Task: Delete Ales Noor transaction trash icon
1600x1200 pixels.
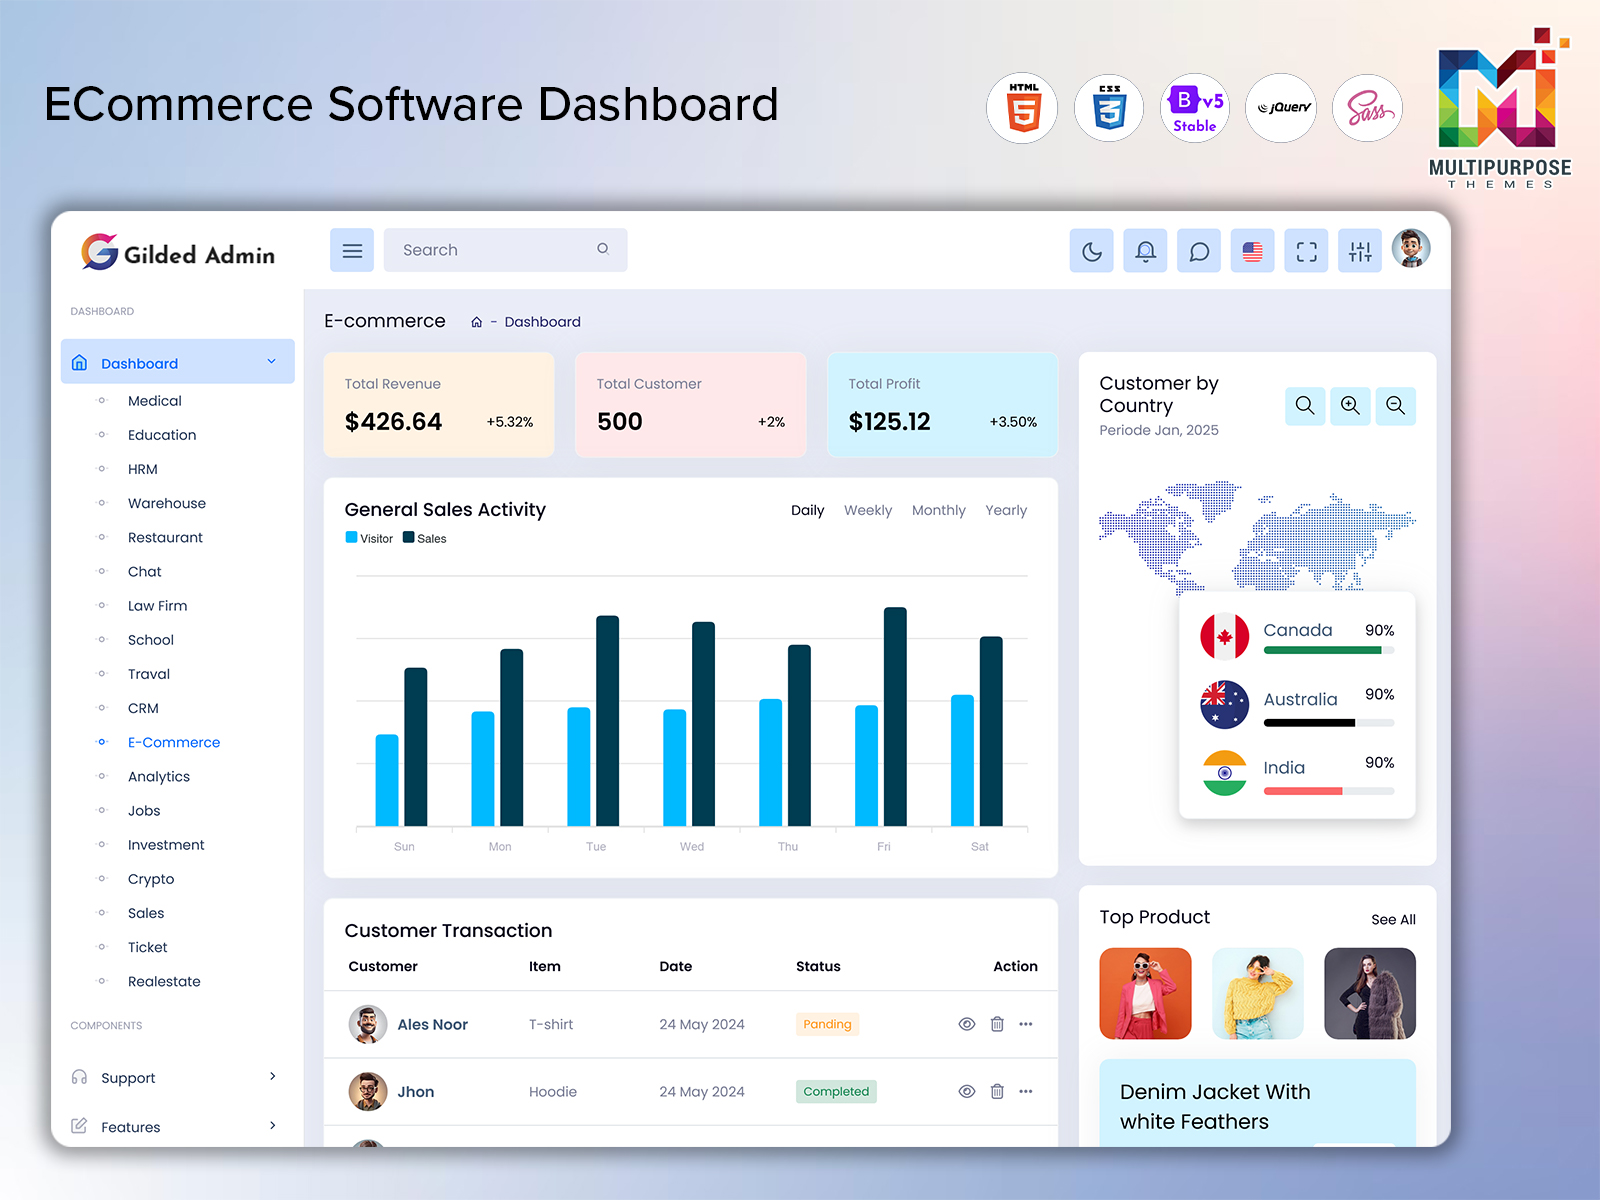Action: click(x=997, y=1024)
